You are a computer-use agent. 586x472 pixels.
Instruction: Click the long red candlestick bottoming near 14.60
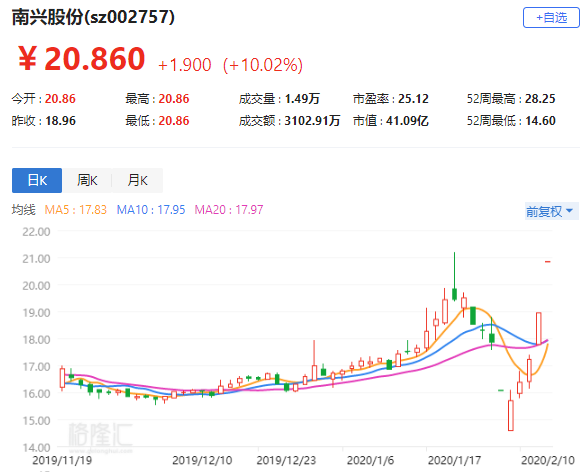pyautogui.click(x=511, y=410)
